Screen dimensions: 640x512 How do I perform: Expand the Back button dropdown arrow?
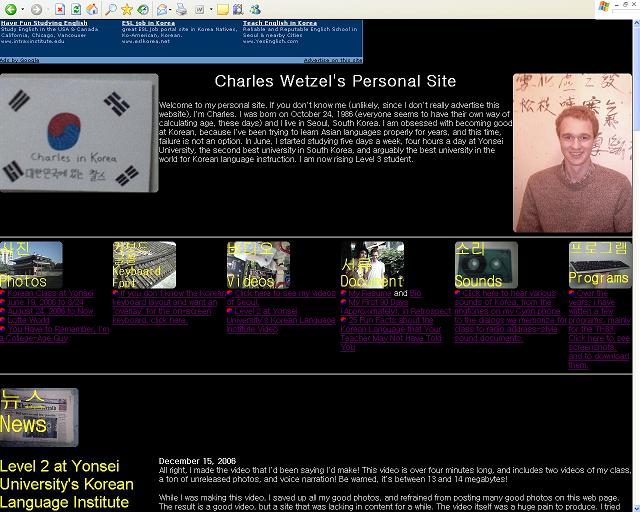(x=23, y=9)
